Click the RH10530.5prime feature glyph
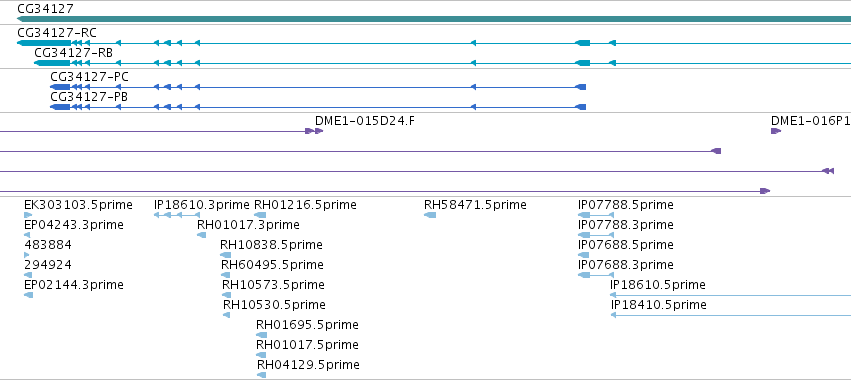This screenshot has width=851, height=380. coord(226,315)
